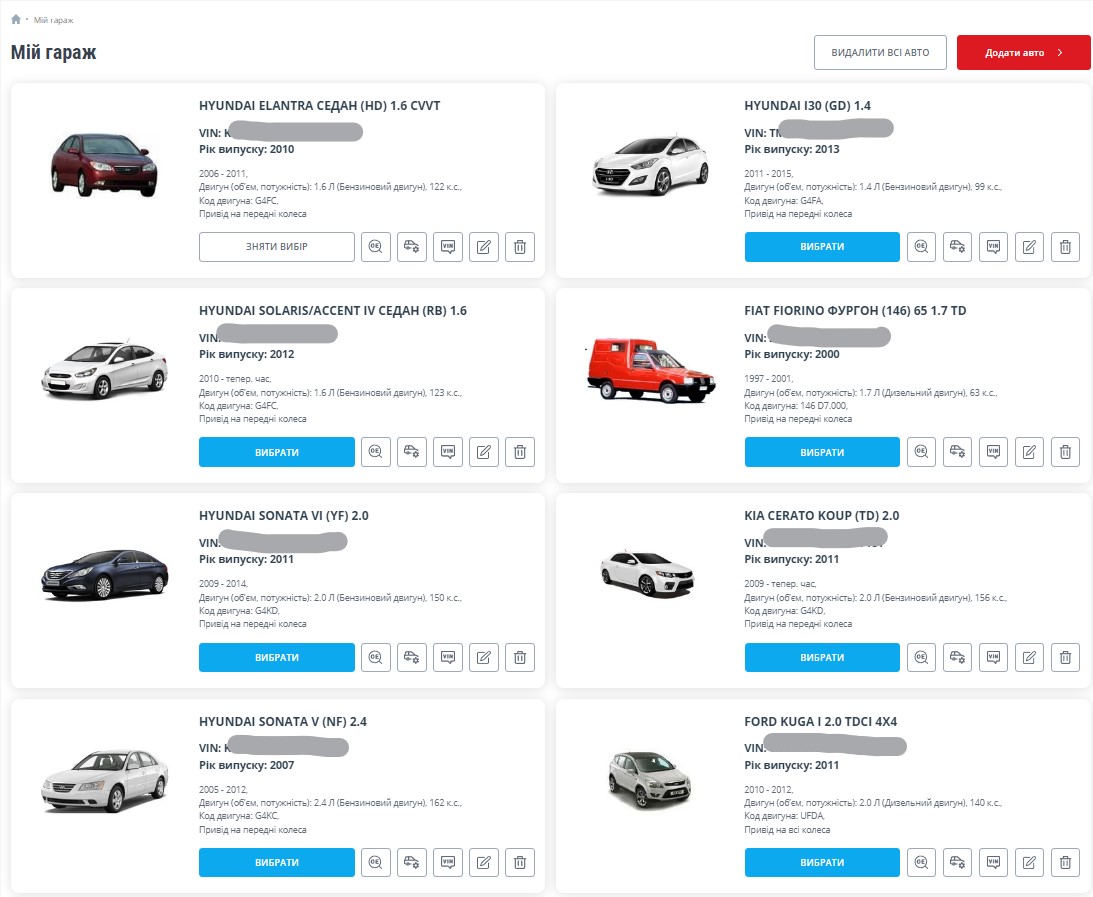The width and height of the screenshot is (1093, 897).
Task: Open car service icon for Hyundai I30
Action: [957, 247]
